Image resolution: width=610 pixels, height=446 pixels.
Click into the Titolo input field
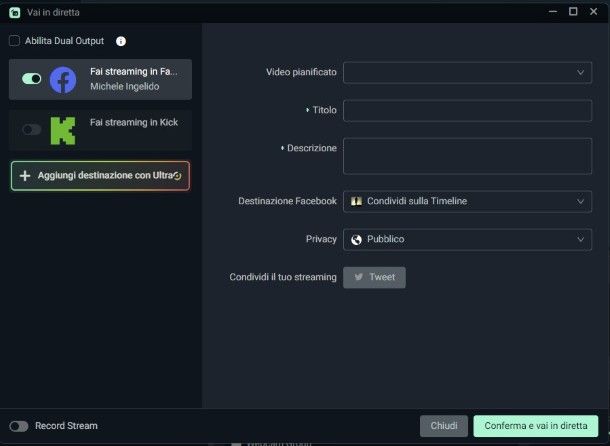(x=467, y=111)
